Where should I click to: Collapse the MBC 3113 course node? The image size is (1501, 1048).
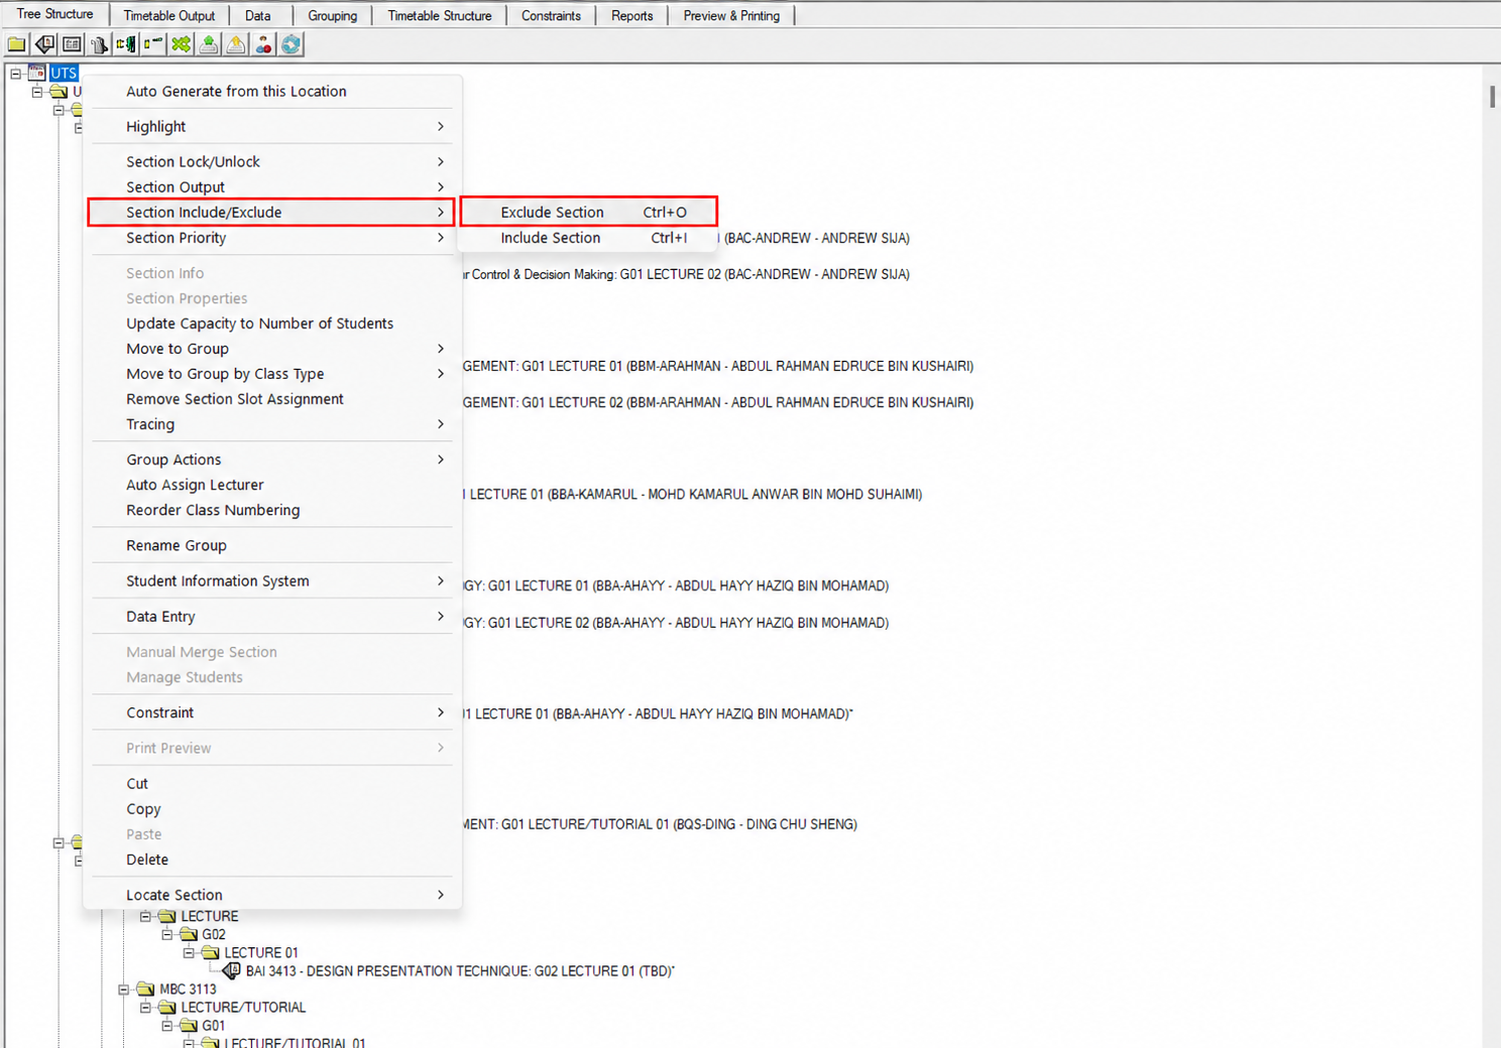[124, 989]
